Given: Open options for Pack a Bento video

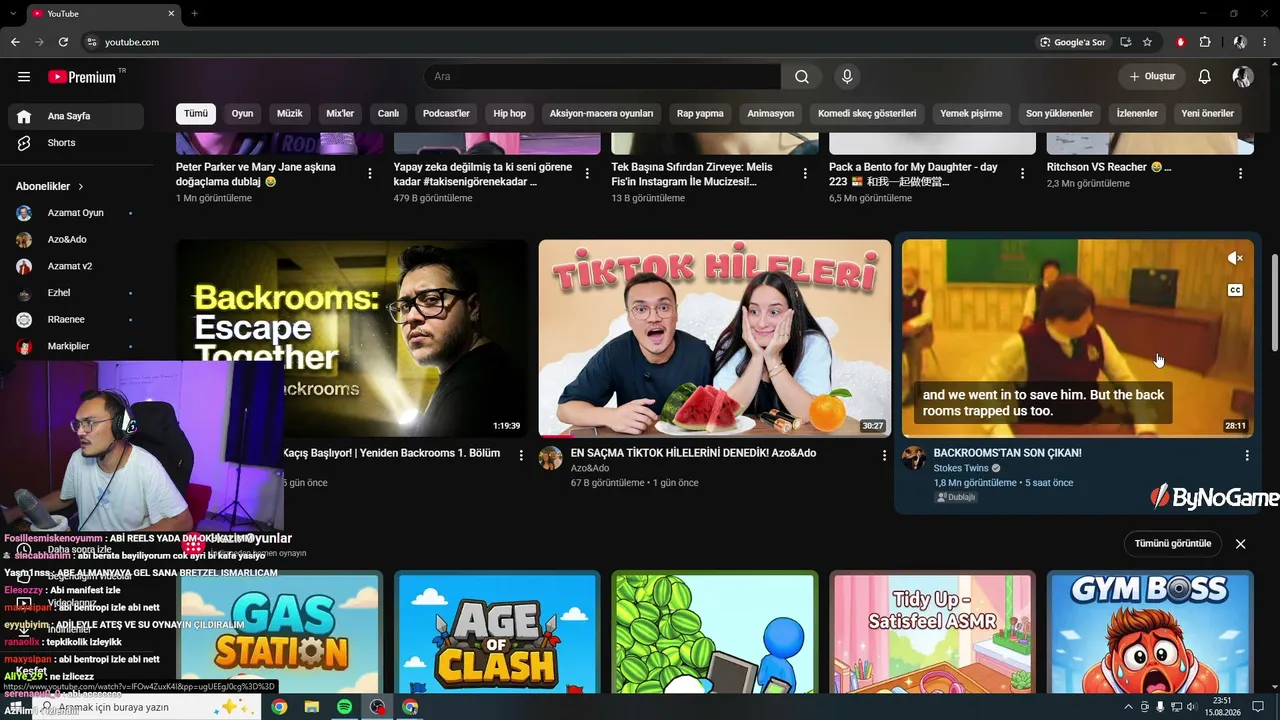Looking at the screenshot, I should (x=1023, y=173).
